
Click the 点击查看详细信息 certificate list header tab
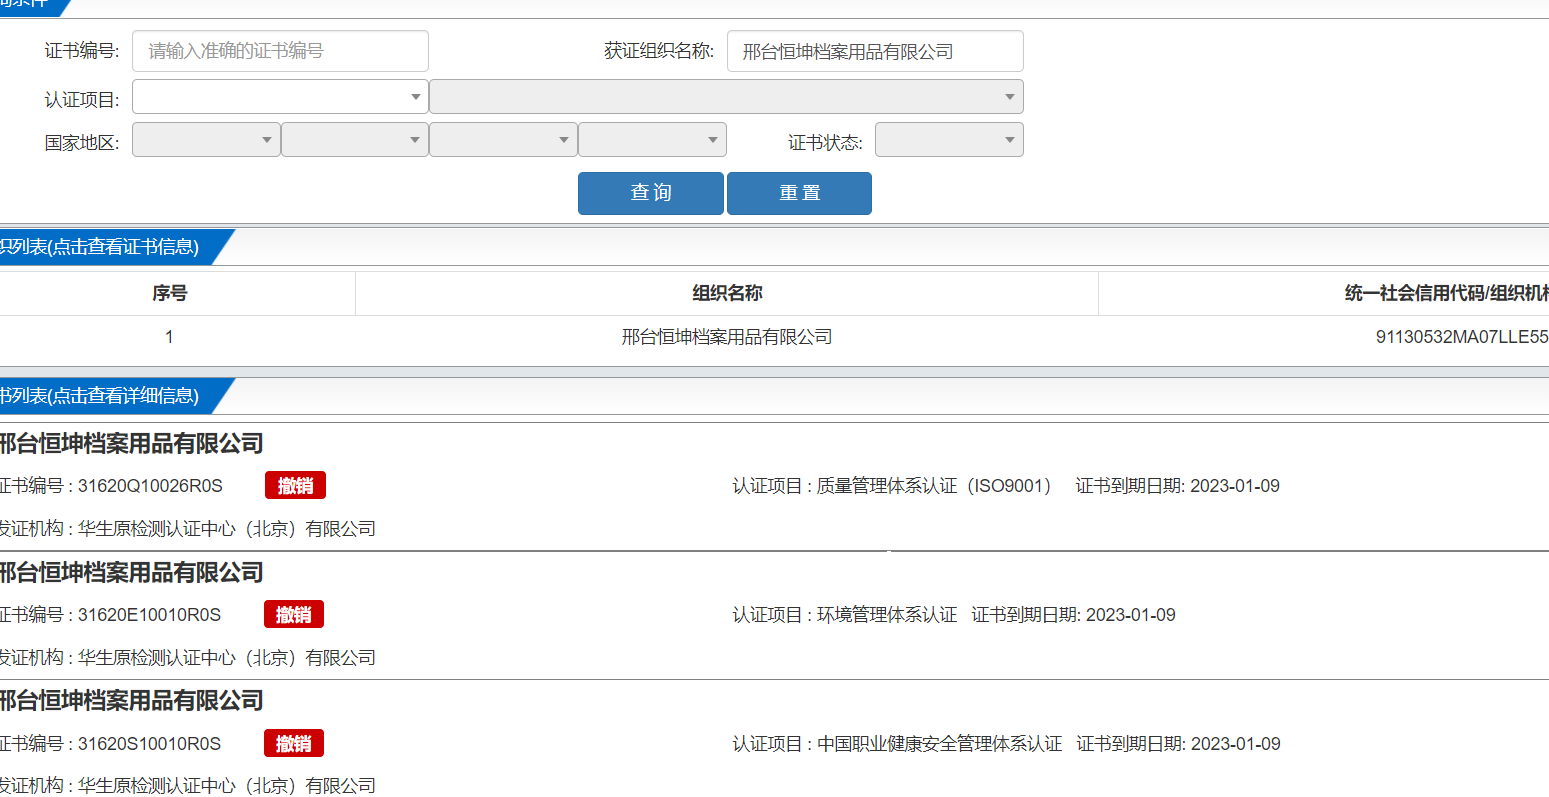pos(108,396)
